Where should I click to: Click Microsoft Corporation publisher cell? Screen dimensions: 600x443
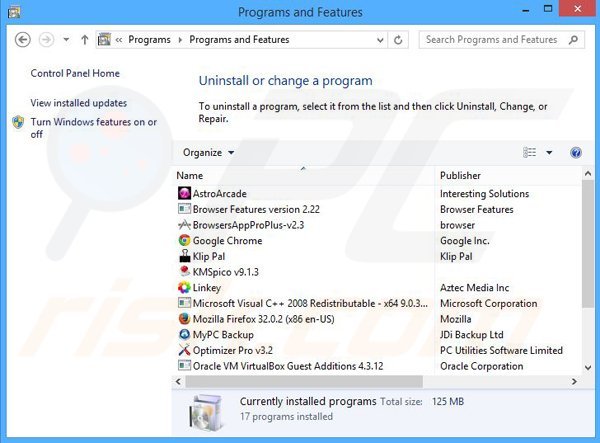tap(489, 303)
